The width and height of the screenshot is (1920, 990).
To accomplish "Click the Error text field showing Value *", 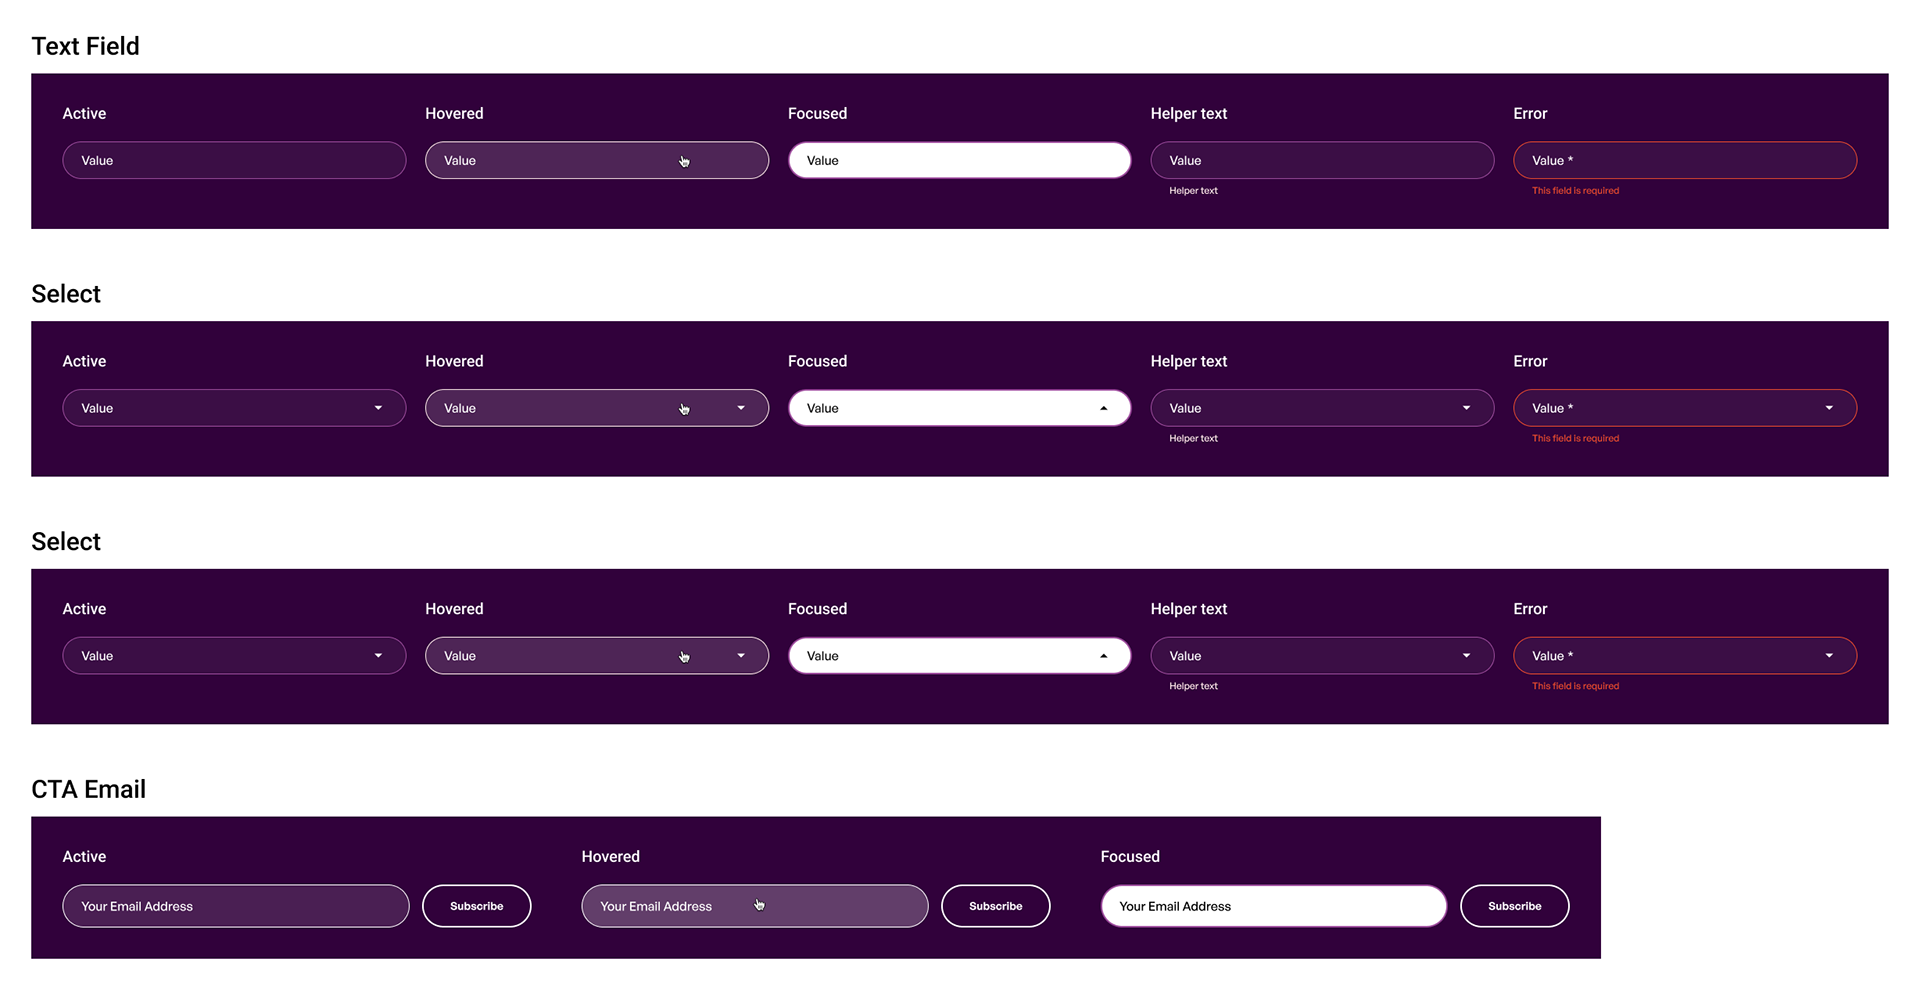I will click(1685, 160).
